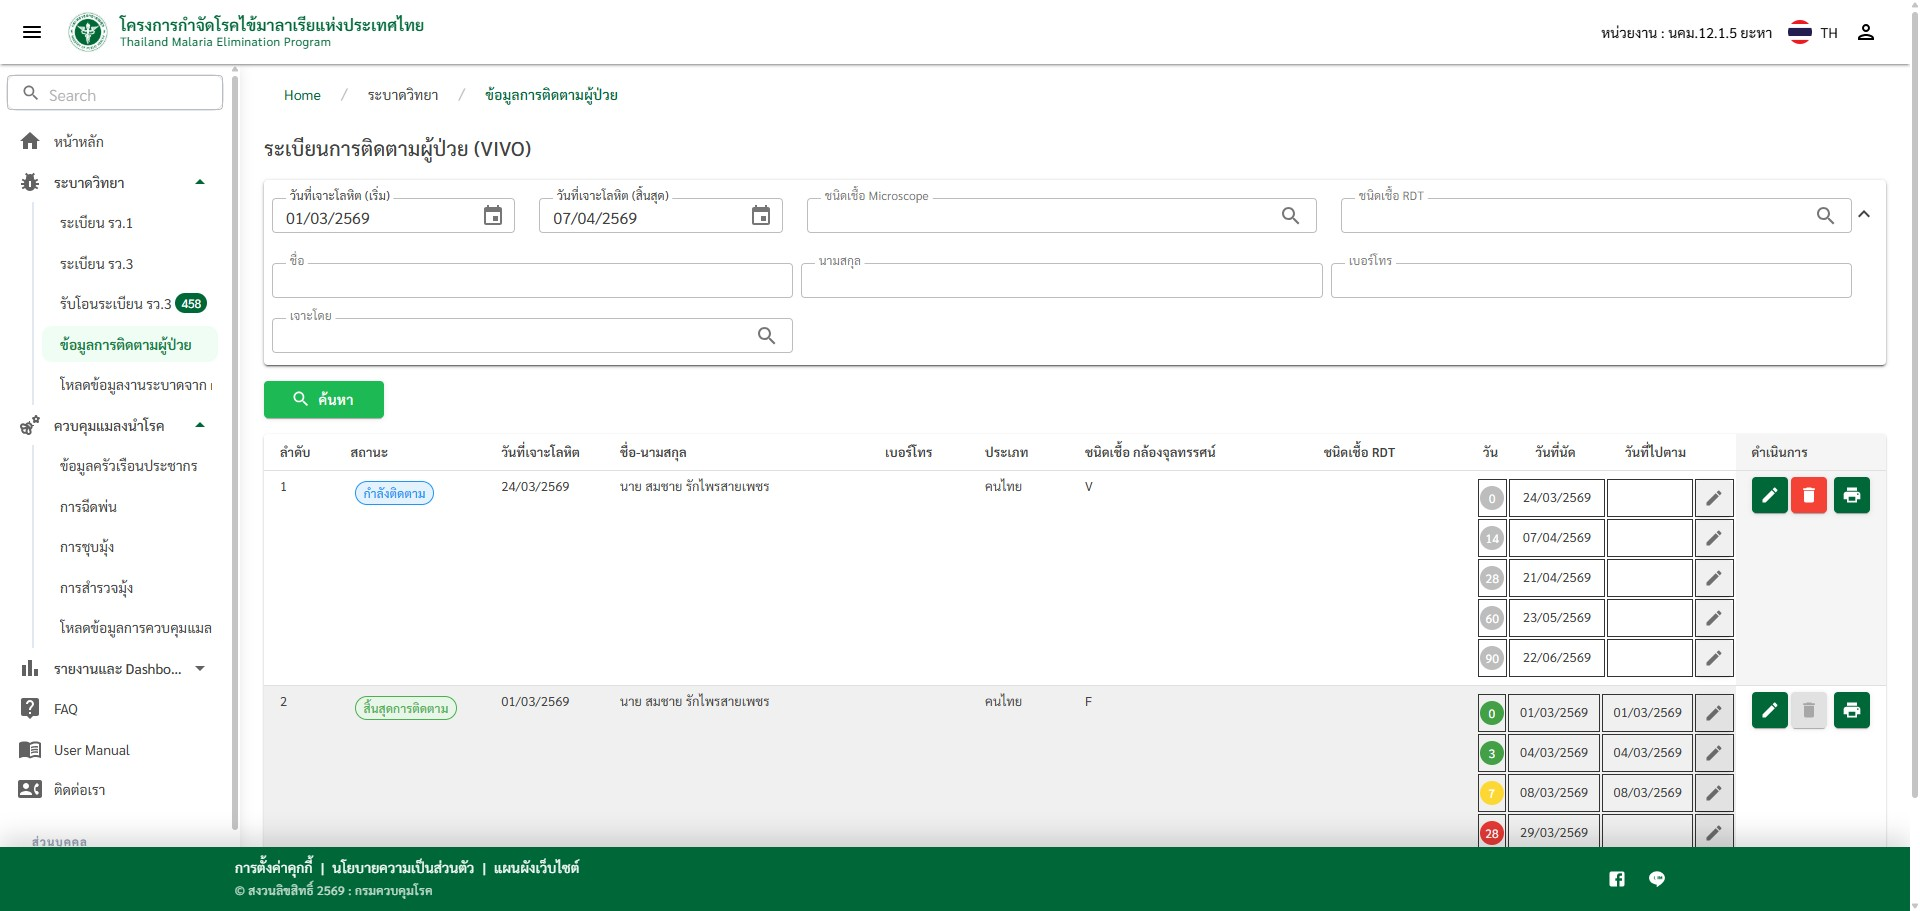Collapse the search filter panel chevron
Screen dimensions: 1920x911
point(1864,214)
